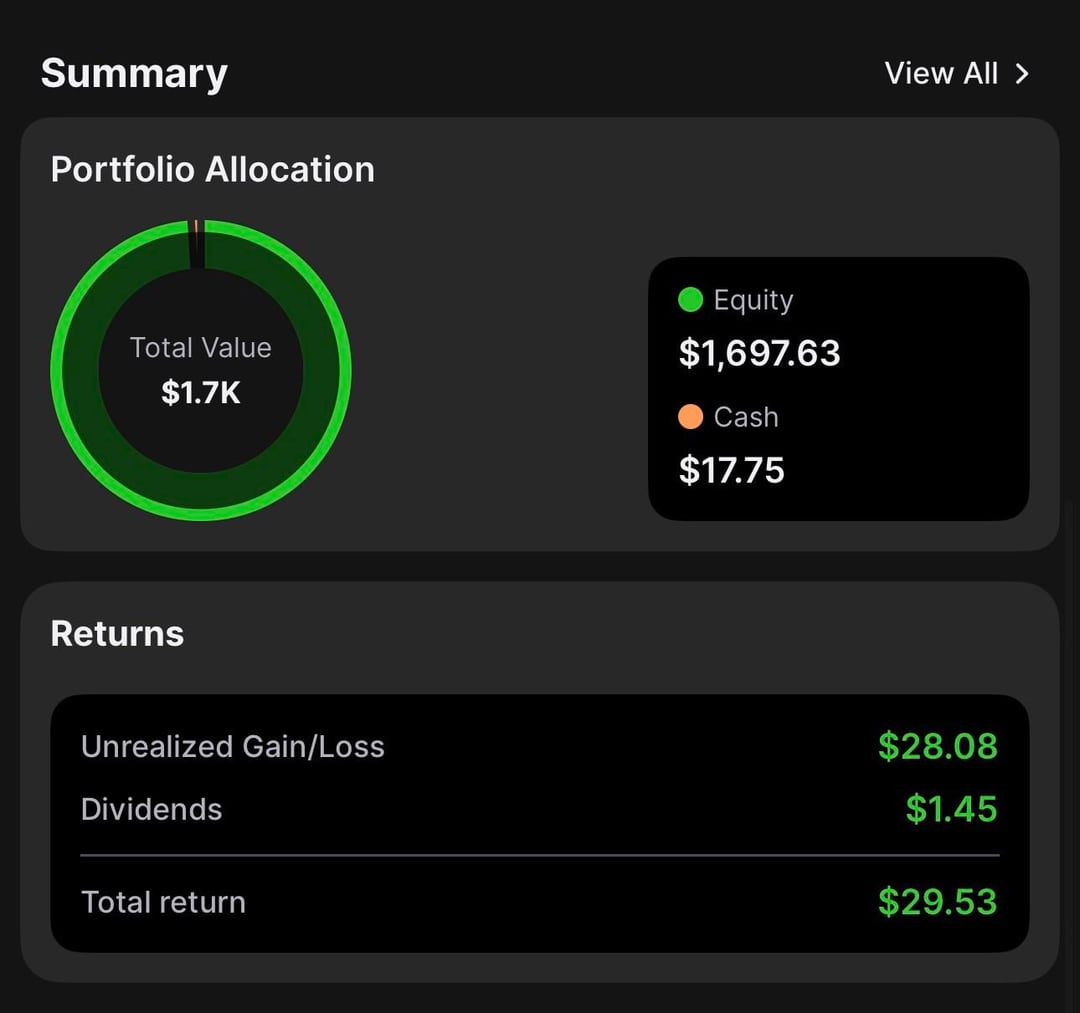Select the Unrealized Gain/Loss row label
Screen dimensions: 1080x1013
(232, 747)
